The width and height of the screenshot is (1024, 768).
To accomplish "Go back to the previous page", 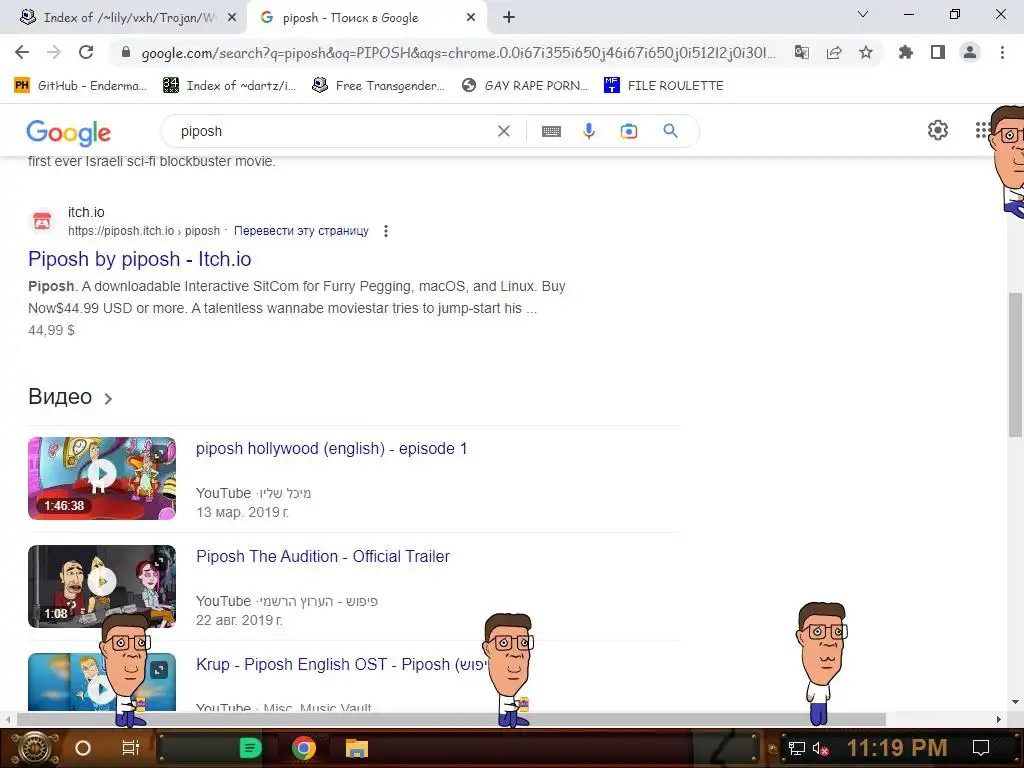I will 22,52.
